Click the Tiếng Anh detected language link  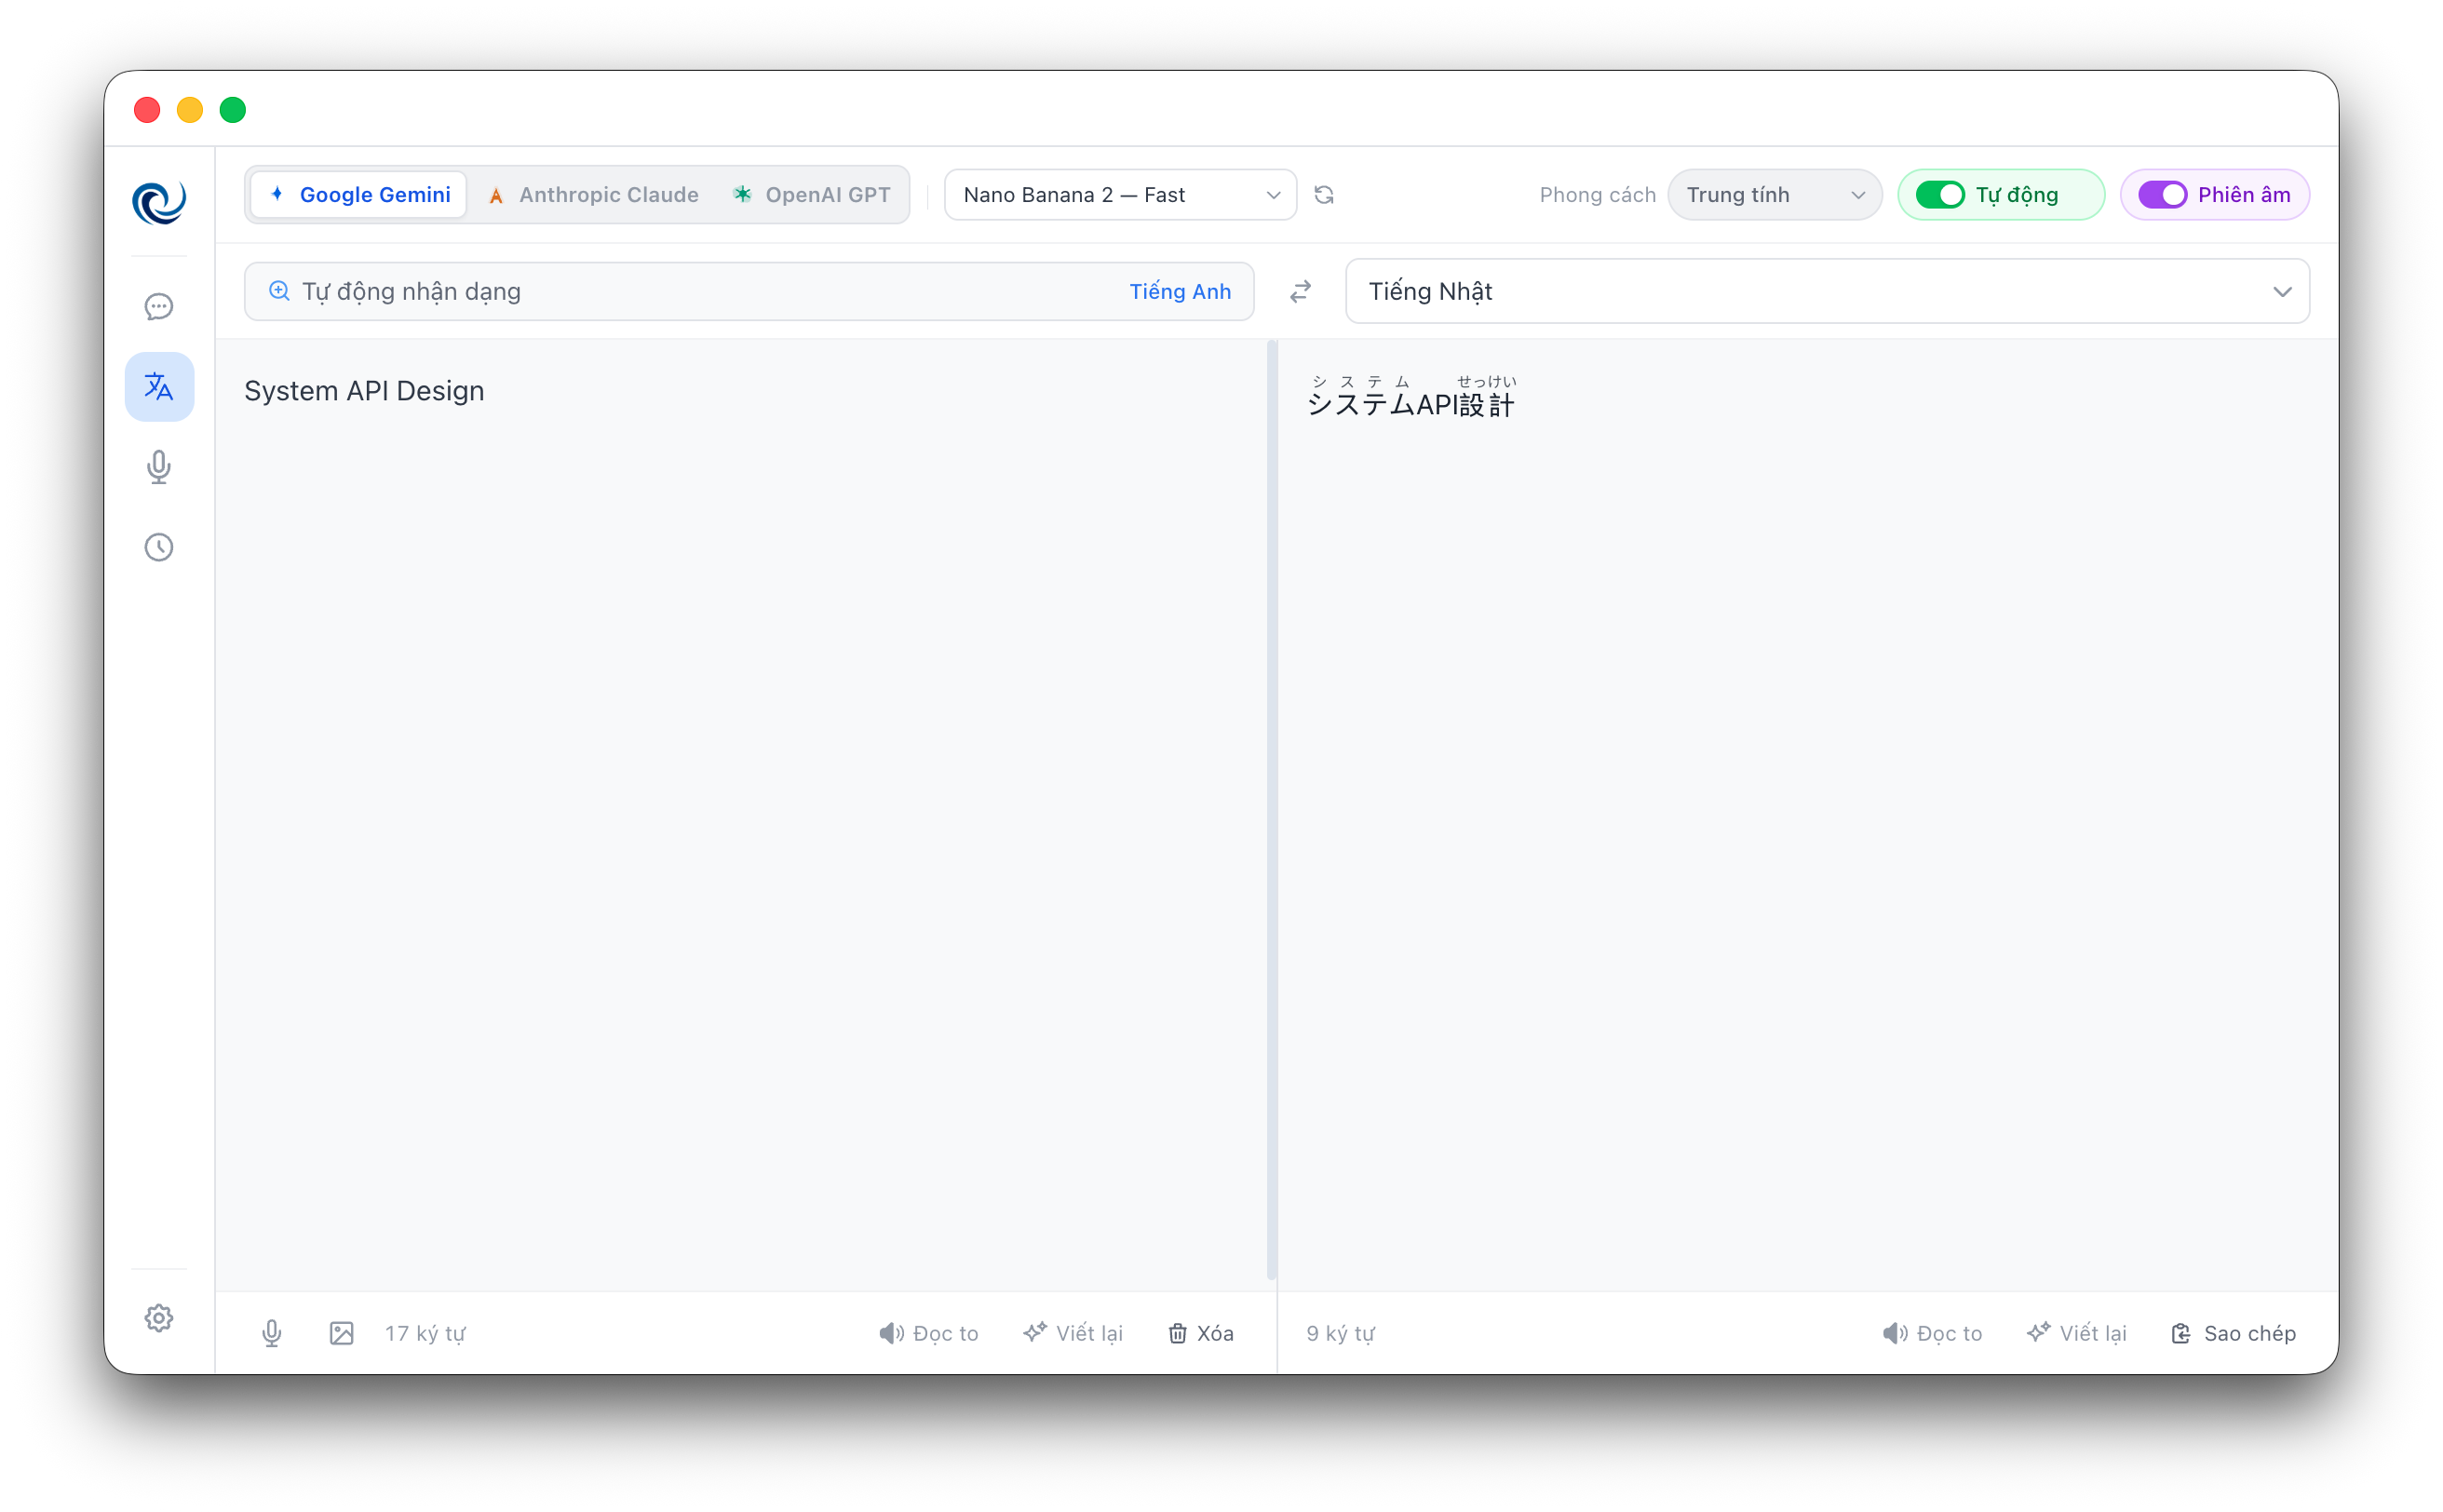click(x=1180, y=291)
